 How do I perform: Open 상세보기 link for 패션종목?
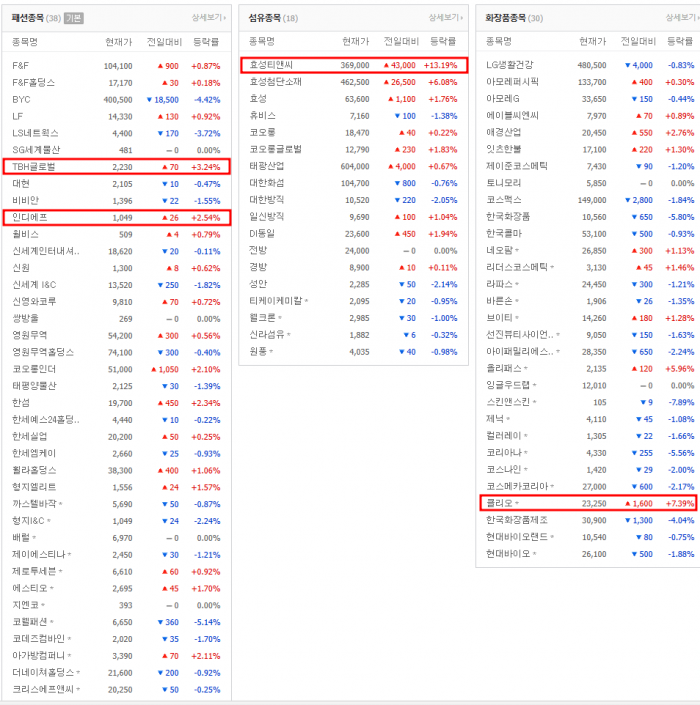click(209, 18)
